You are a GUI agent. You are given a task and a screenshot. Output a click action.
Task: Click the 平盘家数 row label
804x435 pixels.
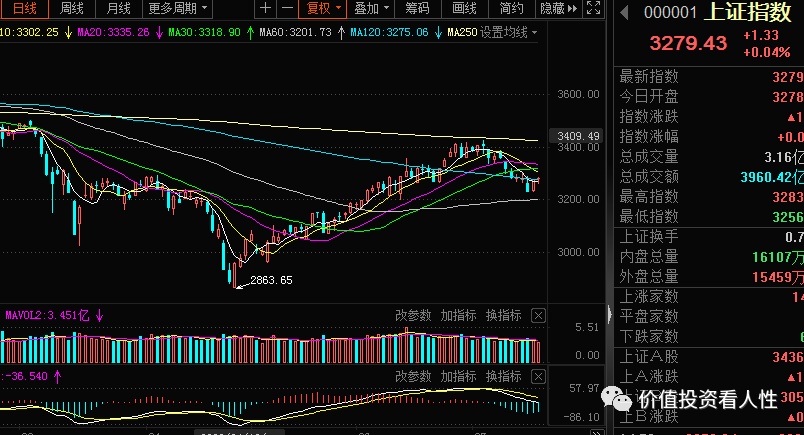click(x=649, y=316)
